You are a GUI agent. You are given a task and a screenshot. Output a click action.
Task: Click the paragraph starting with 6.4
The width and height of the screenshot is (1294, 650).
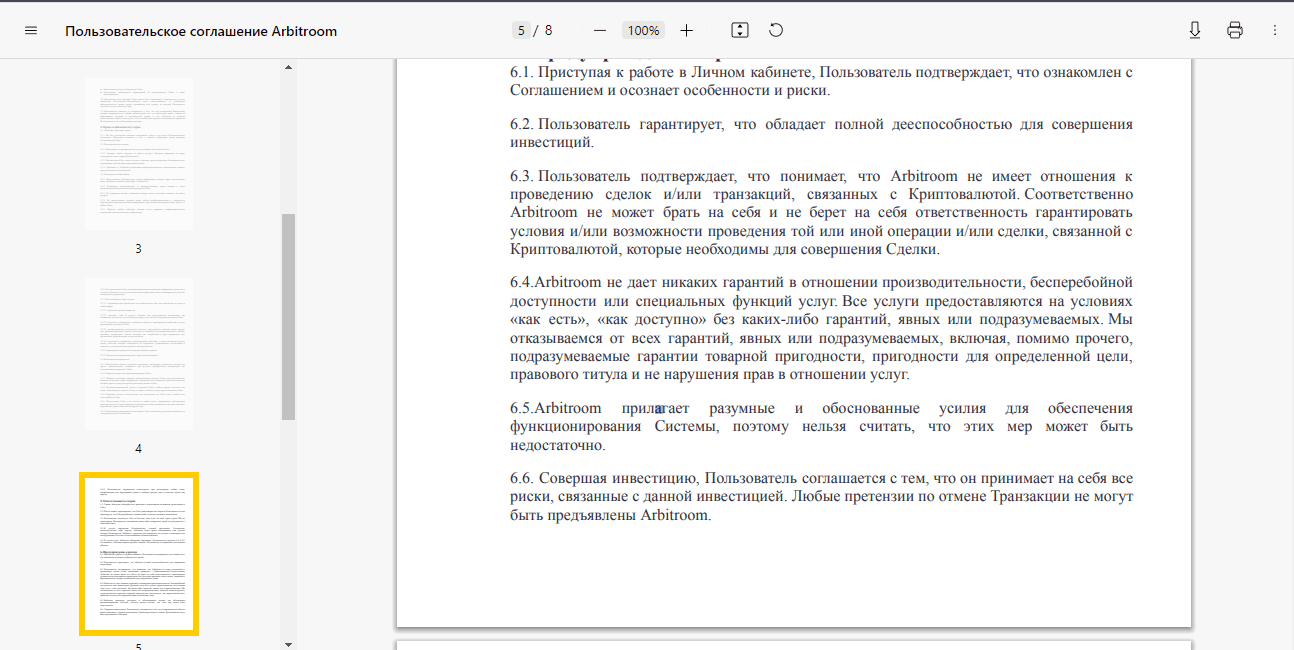click(x=820, y=328)
